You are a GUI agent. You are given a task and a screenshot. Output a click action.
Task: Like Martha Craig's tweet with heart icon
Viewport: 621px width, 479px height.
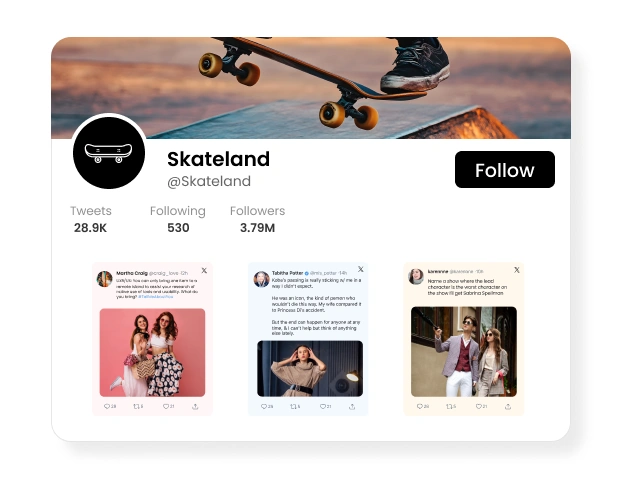coord(166,406)
